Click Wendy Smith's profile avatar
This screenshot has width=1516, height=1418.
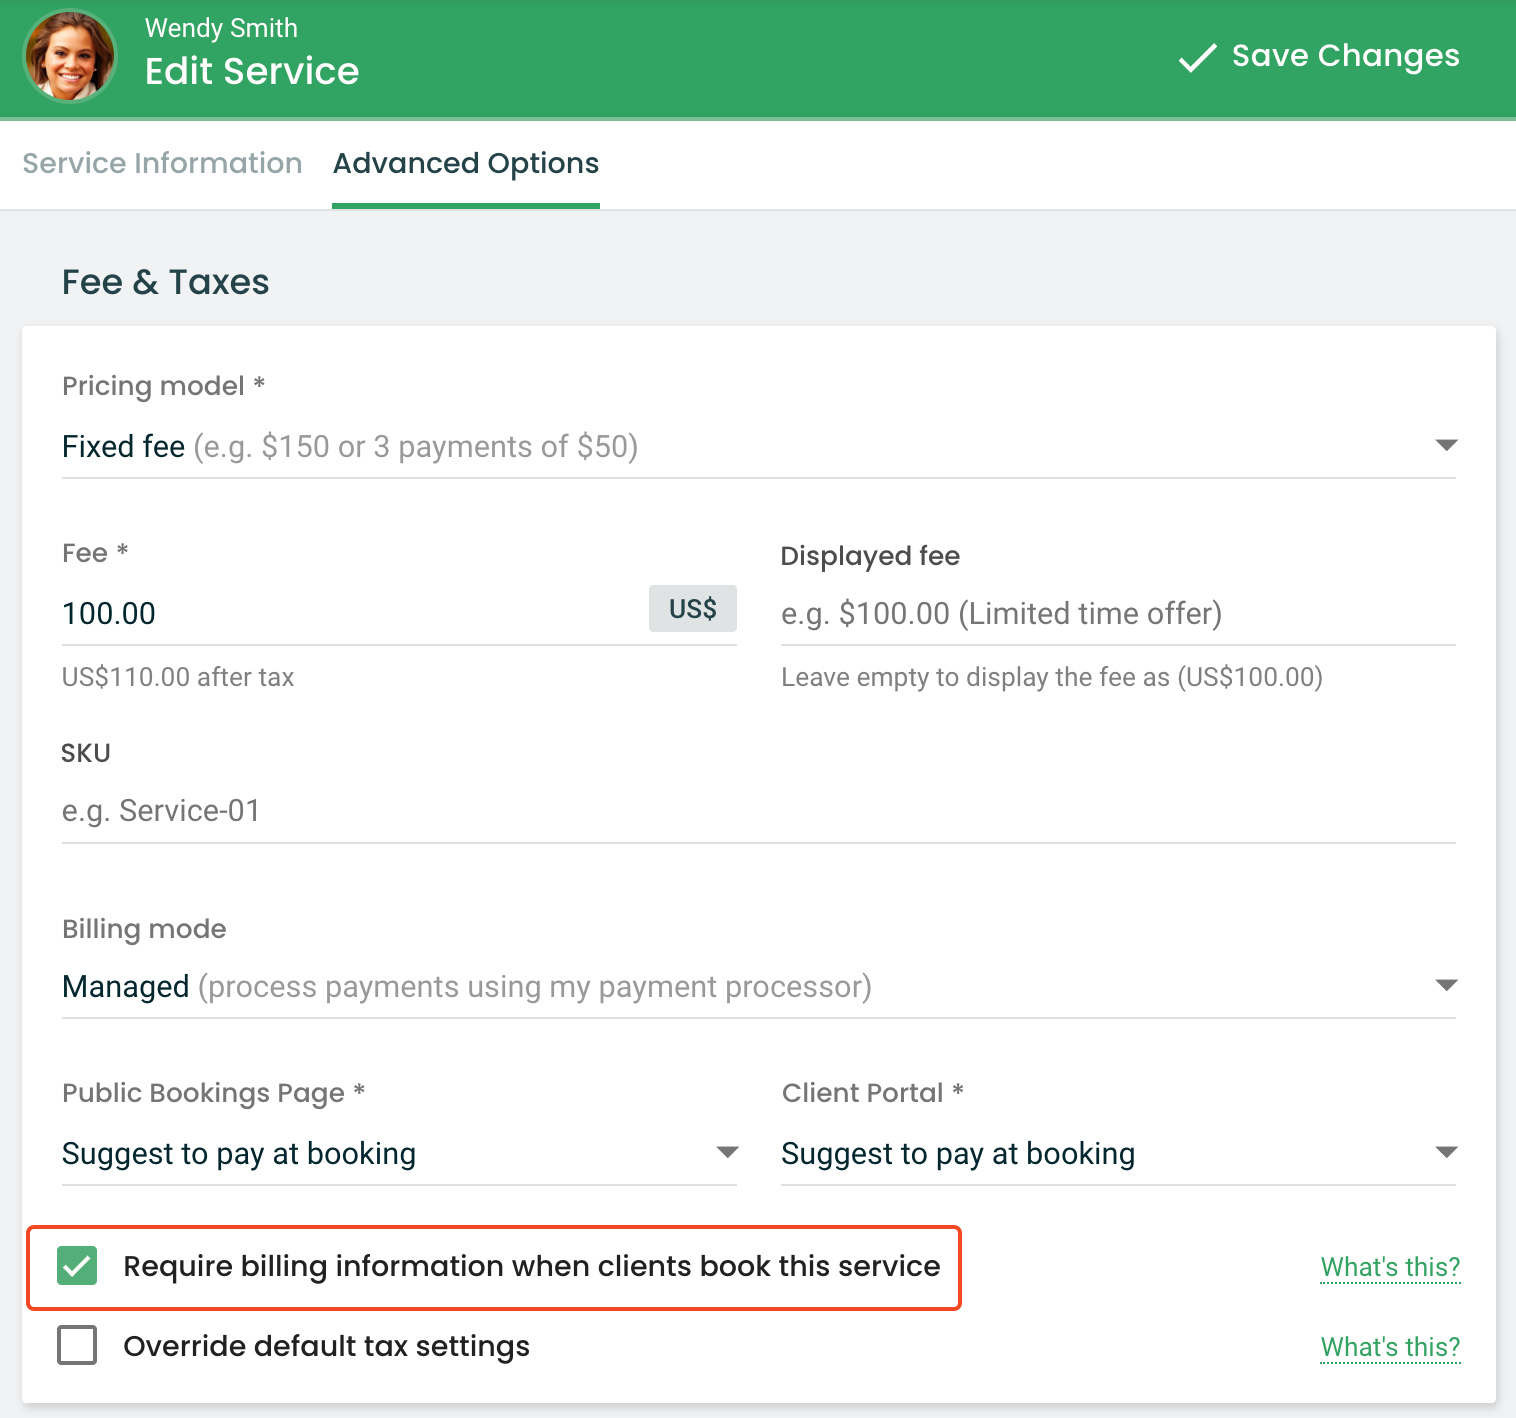[x=69, y=57]
